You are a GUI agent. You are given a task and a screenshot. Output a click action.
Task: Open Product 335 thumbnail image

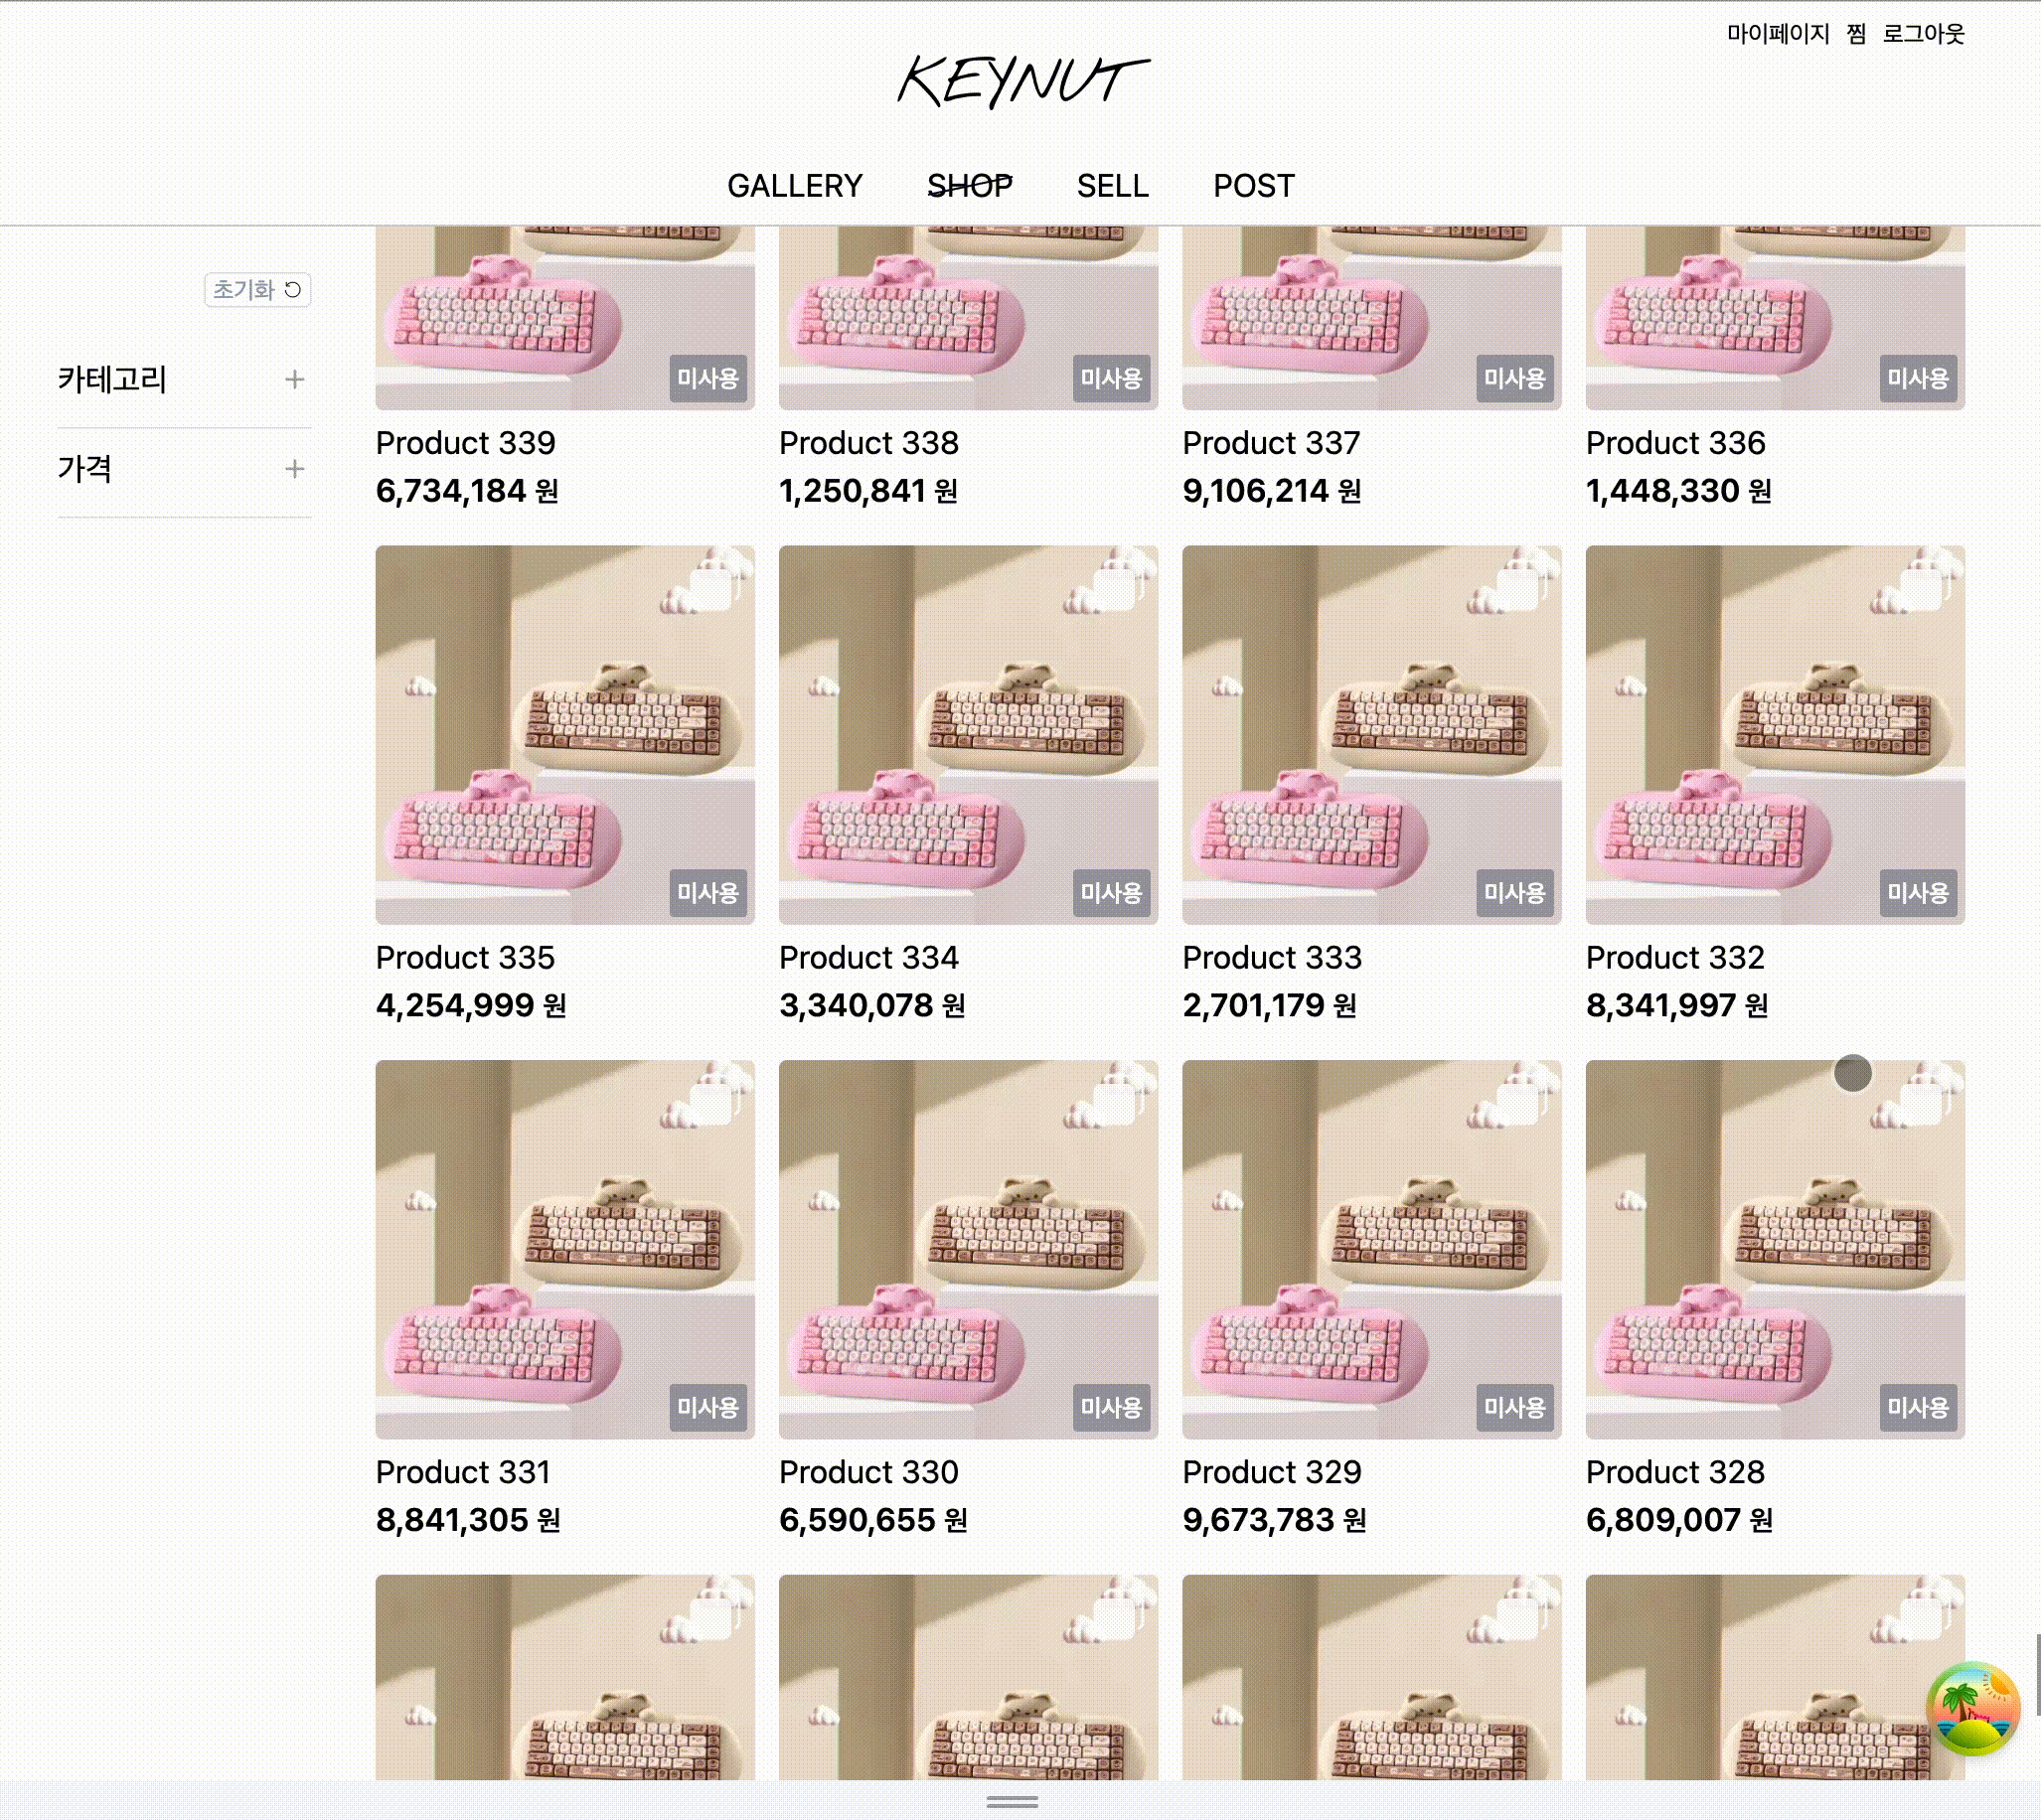(565, 734)
